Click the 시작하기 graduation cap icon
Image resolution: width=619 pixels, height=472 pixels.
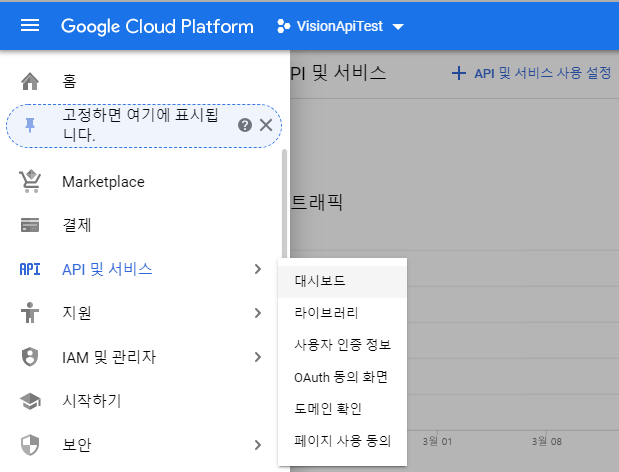point(30,401)
